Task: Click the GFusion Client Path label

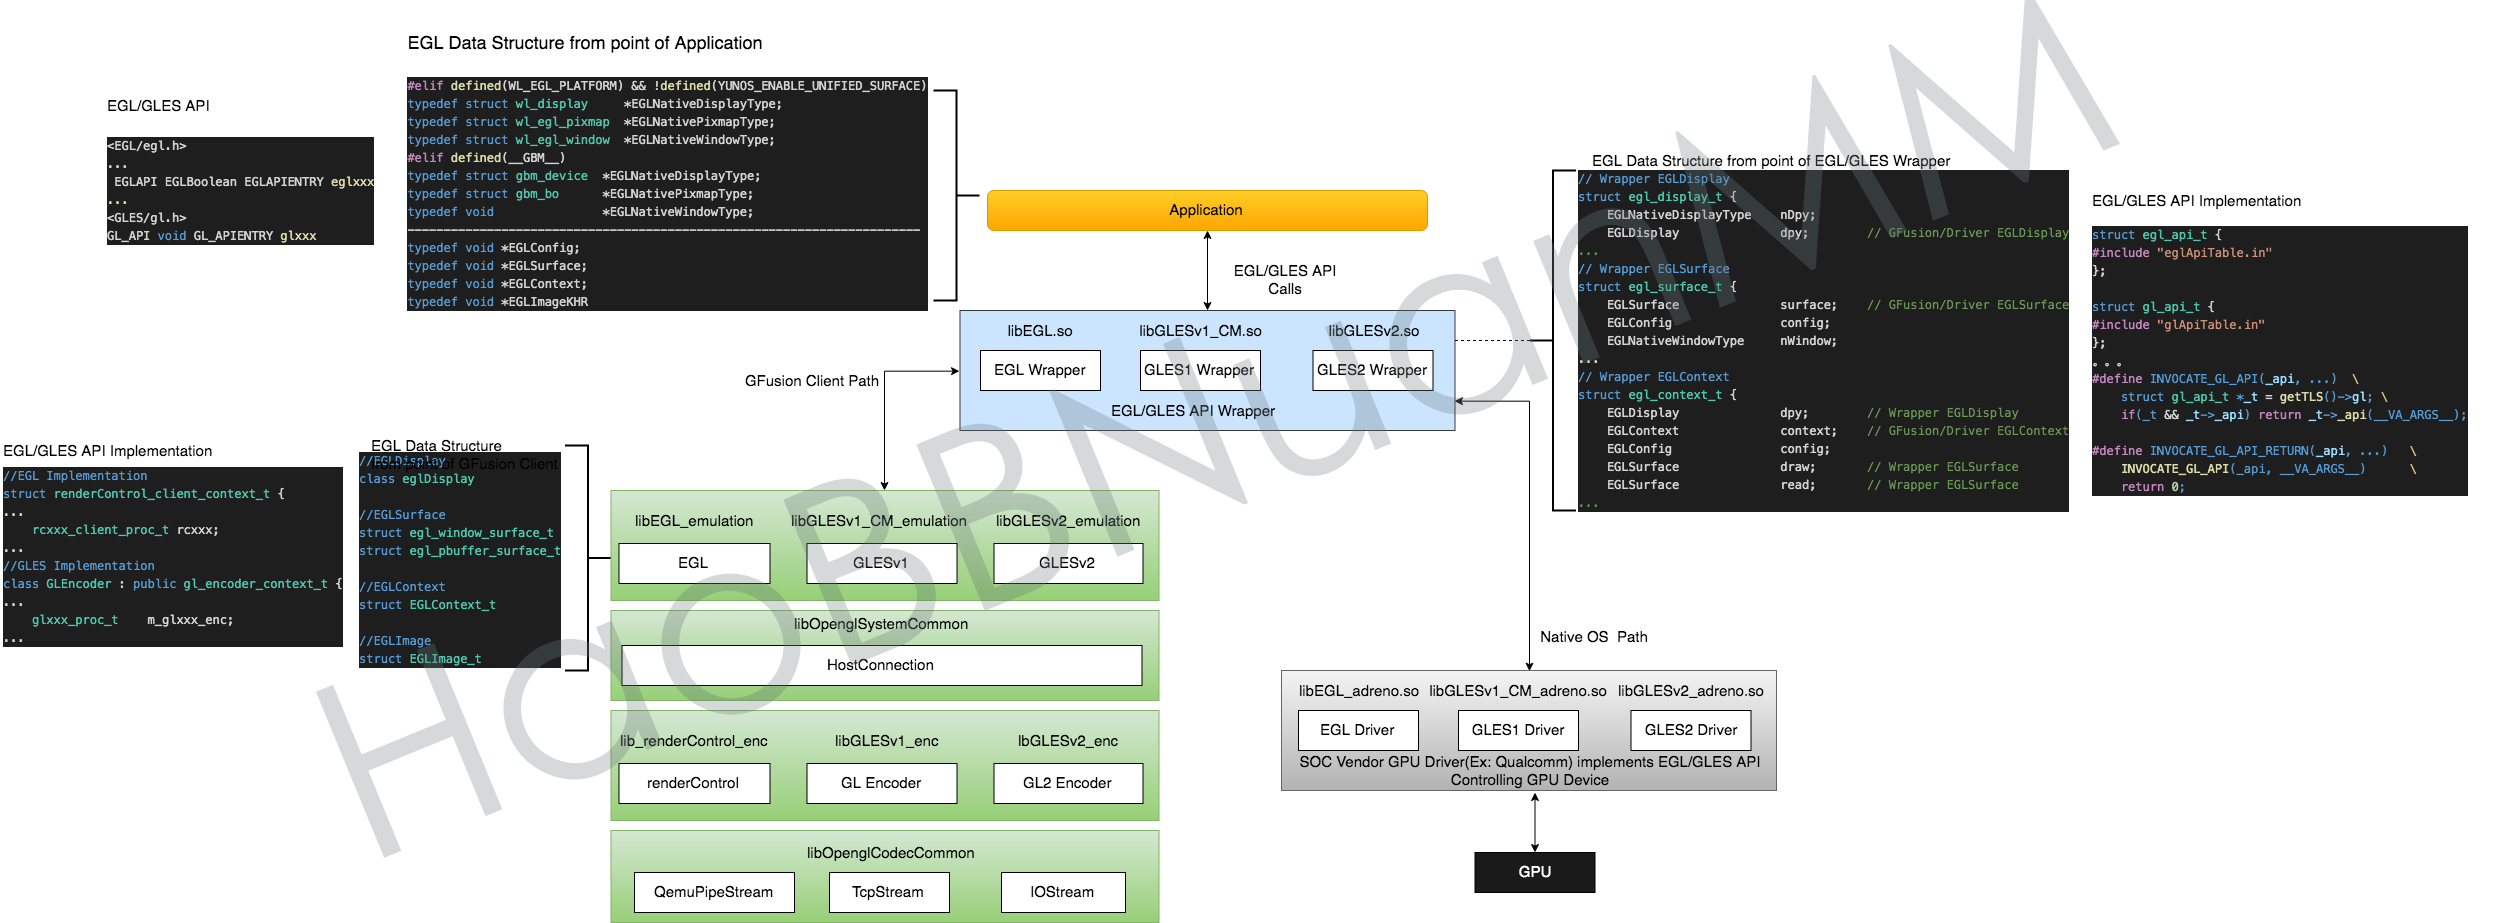Action: [812, 381]
